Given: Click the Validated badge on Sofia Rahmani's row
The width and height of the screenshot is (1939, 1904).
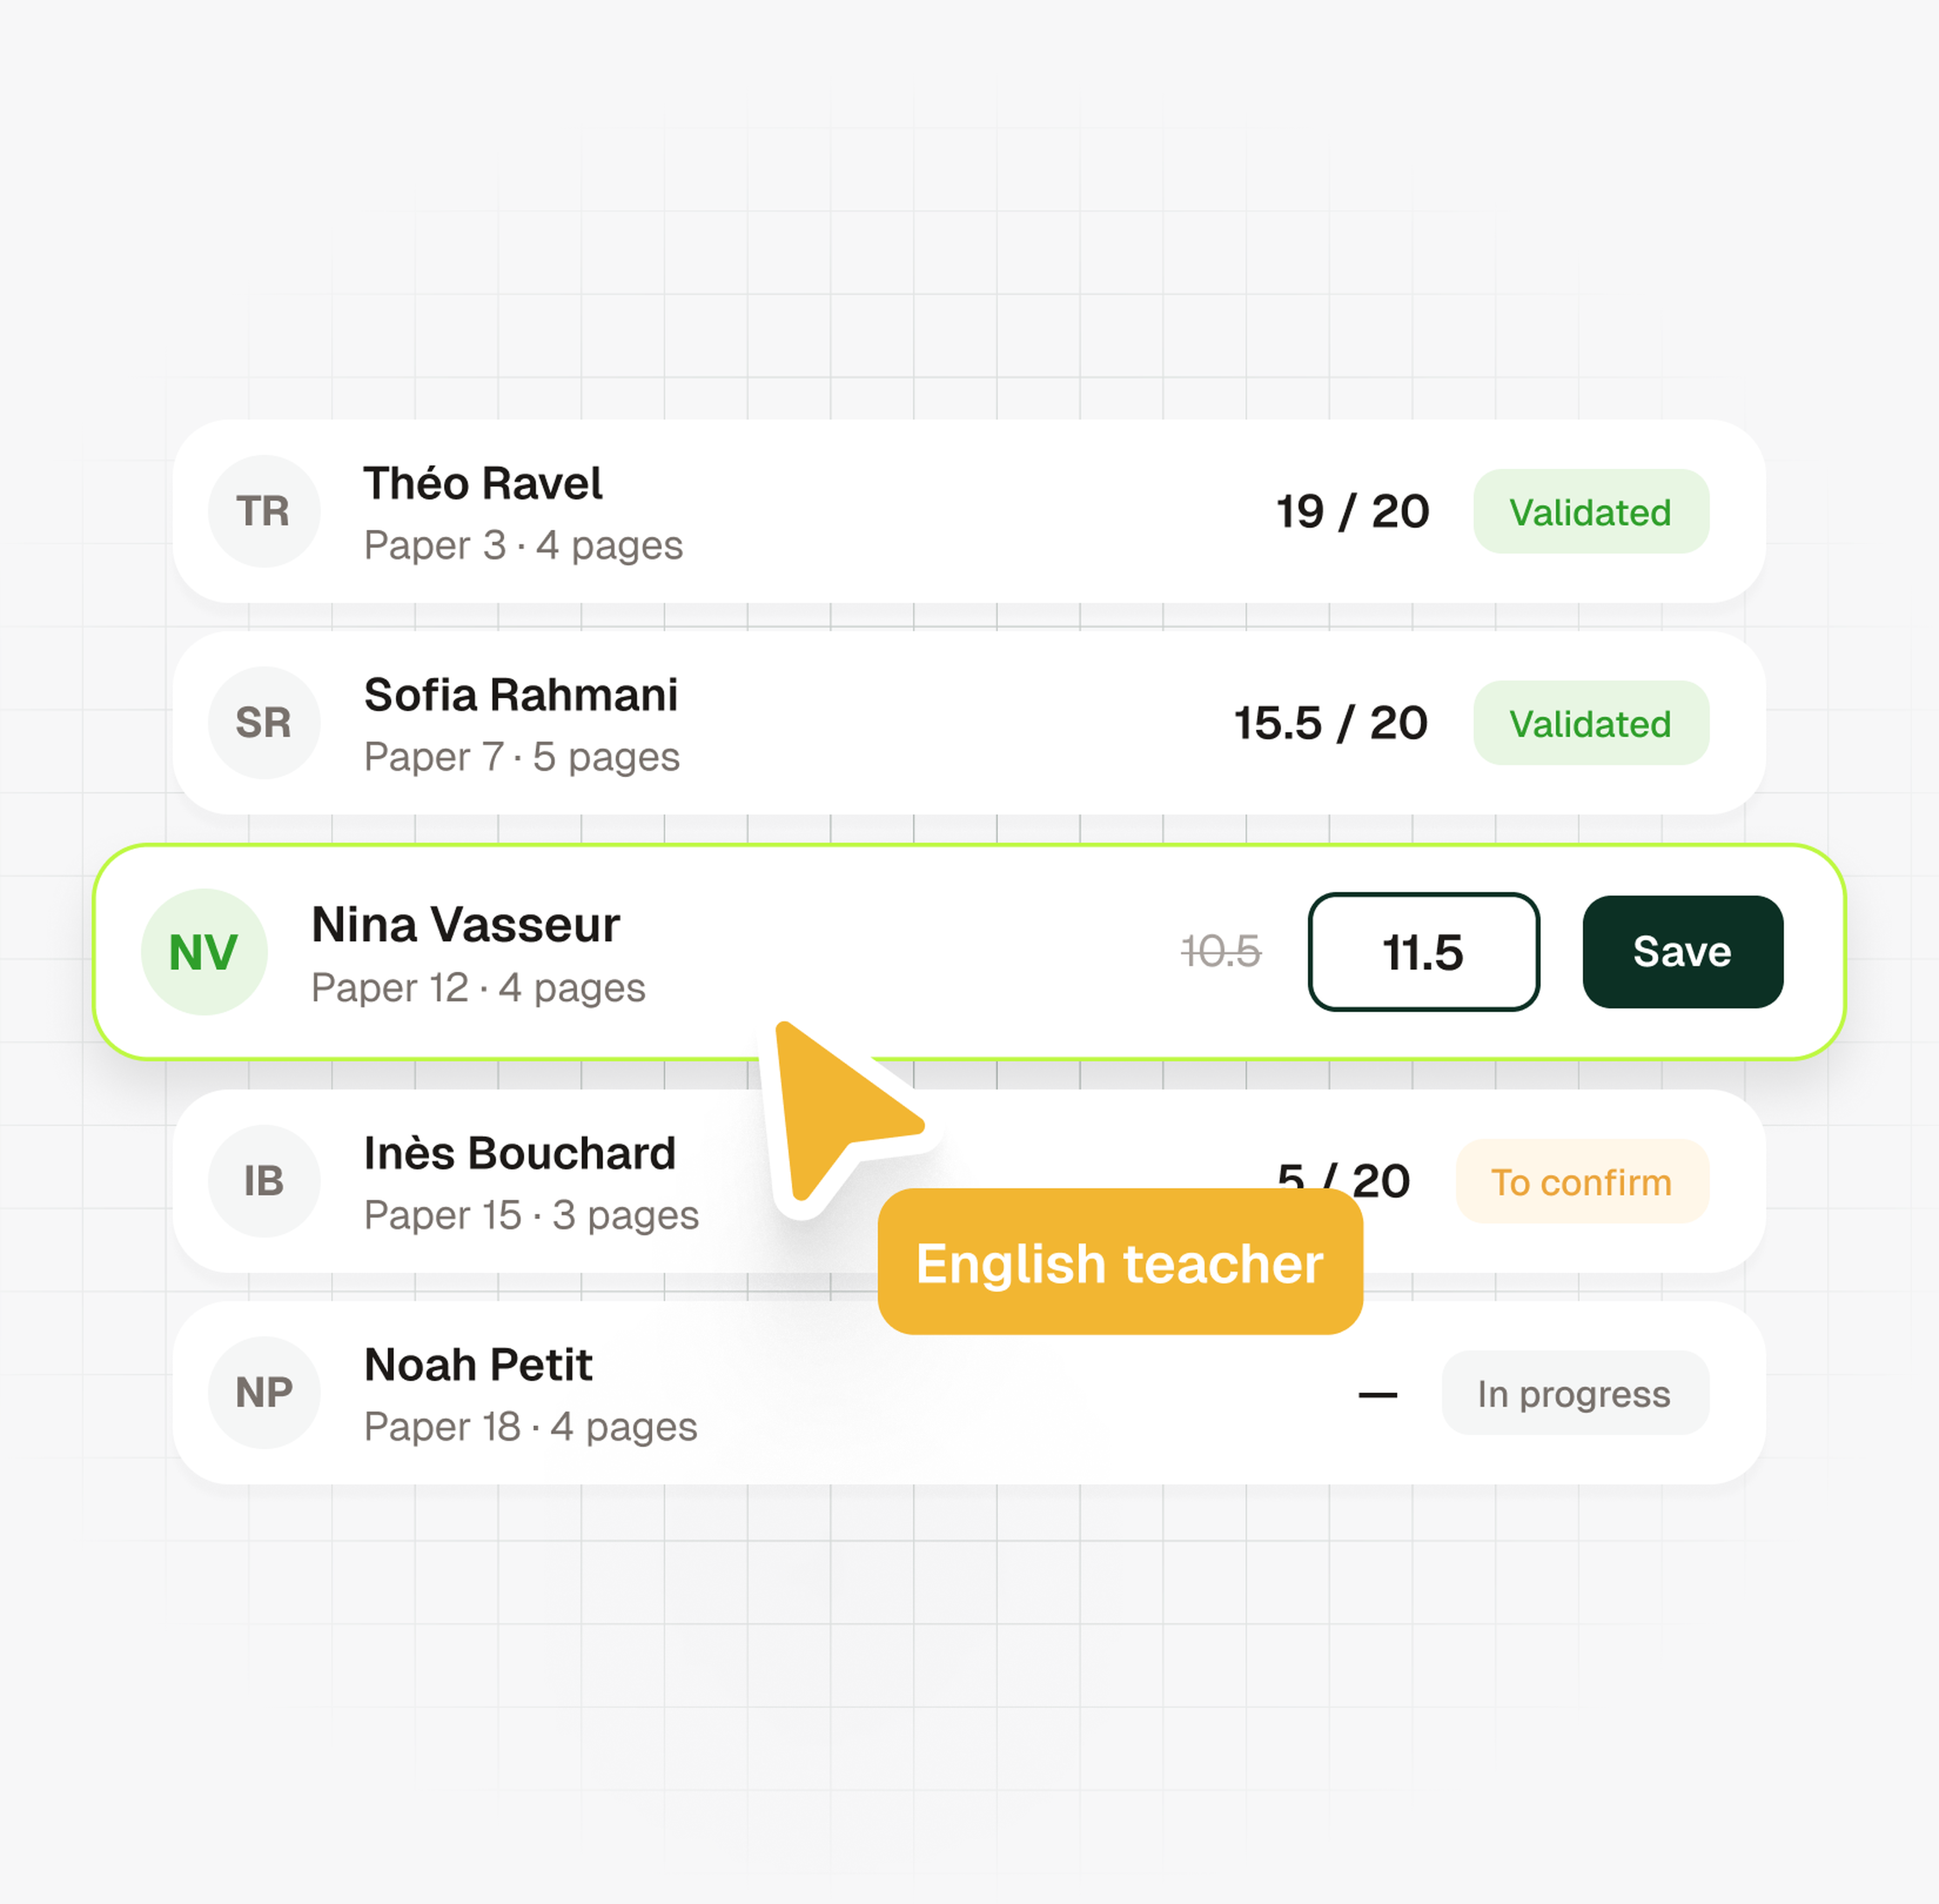Looking at the screenshot, I should click(1591, 723).
